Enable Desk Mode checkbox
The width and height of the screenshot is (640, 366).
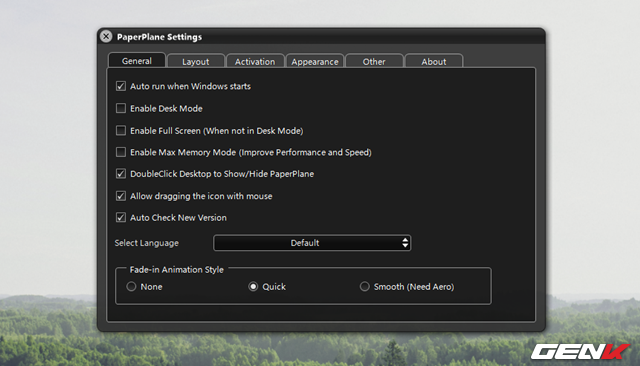(121, 108)
